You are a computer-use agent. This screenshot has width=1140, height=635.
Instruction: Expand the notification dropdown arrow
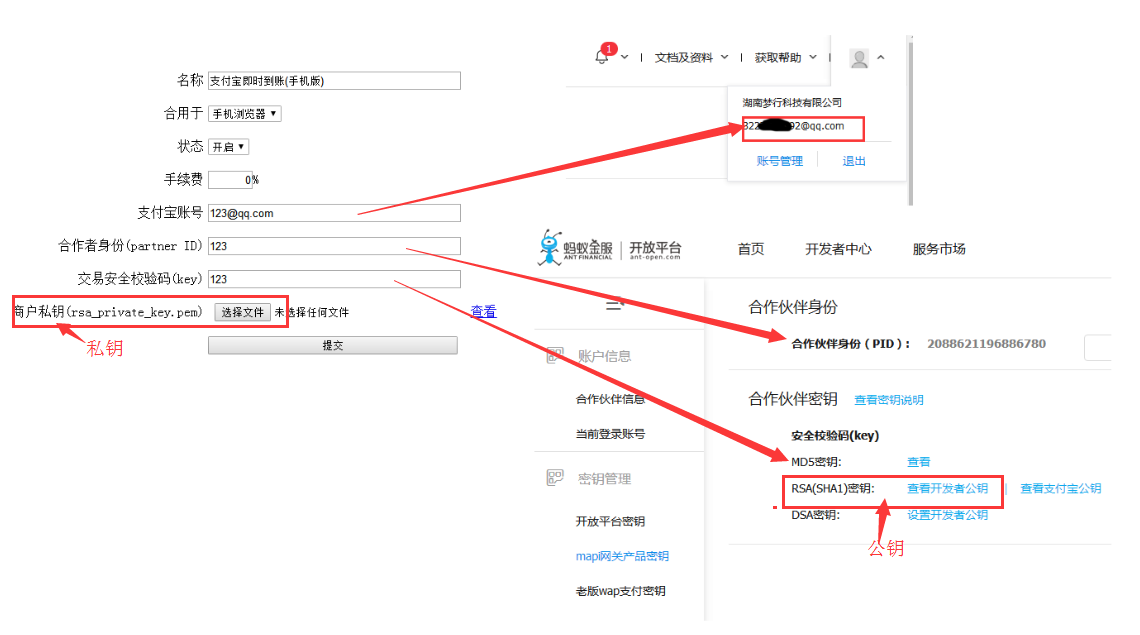click(x=625, y=57)
